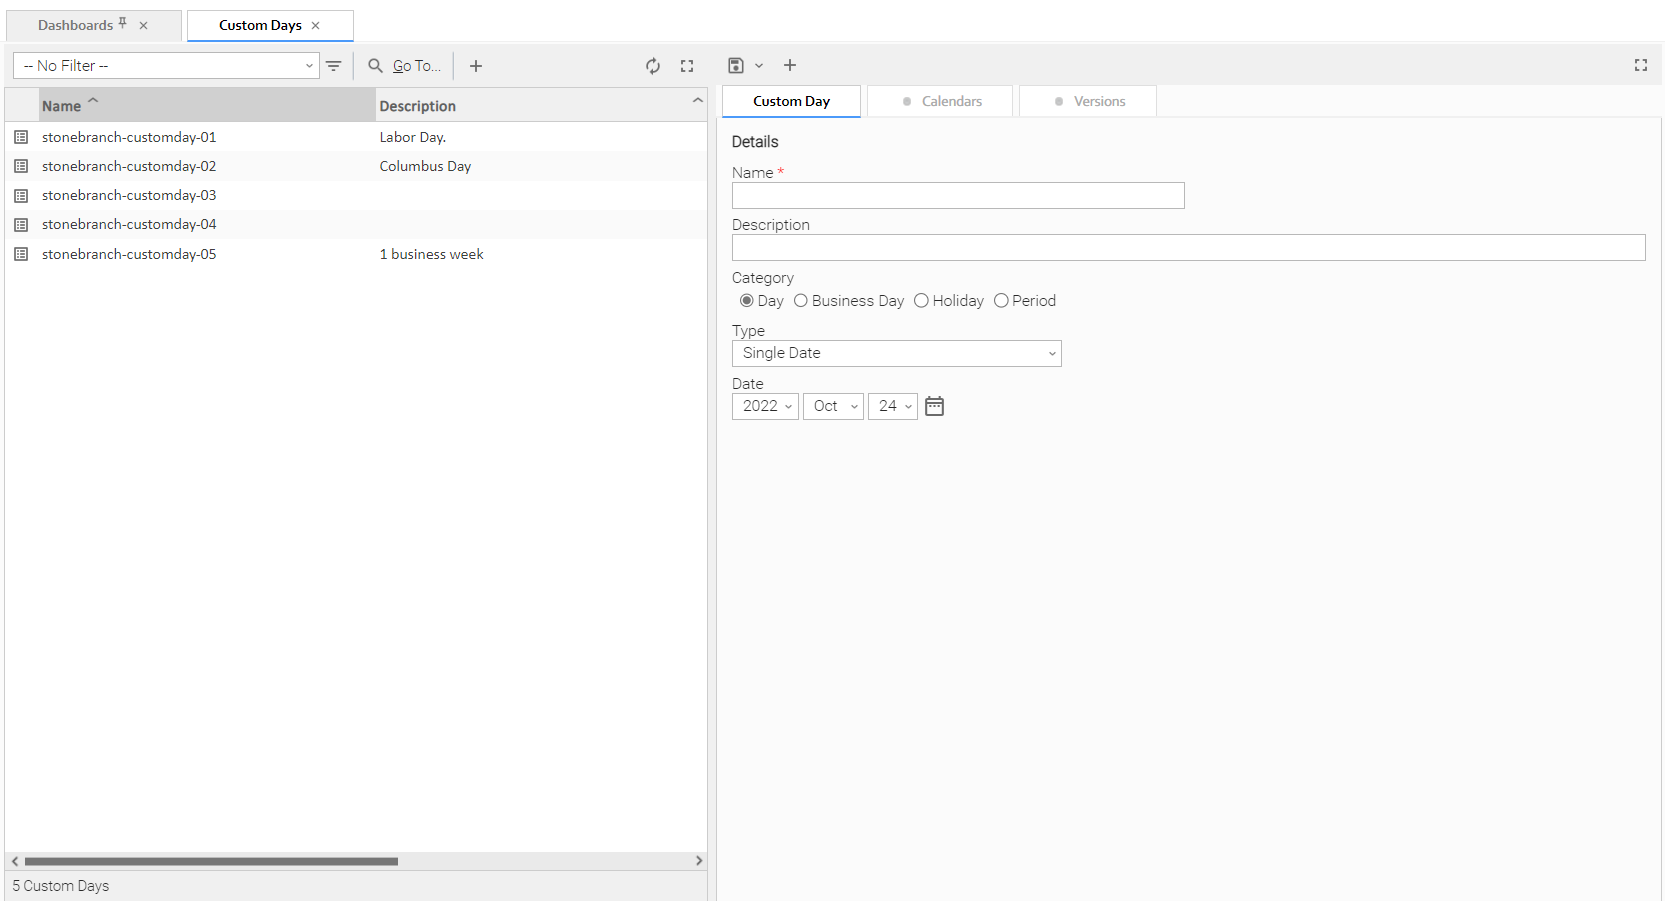Click the horizontal scrollbar under the list

pyautogui.click(x=211, y=861)
